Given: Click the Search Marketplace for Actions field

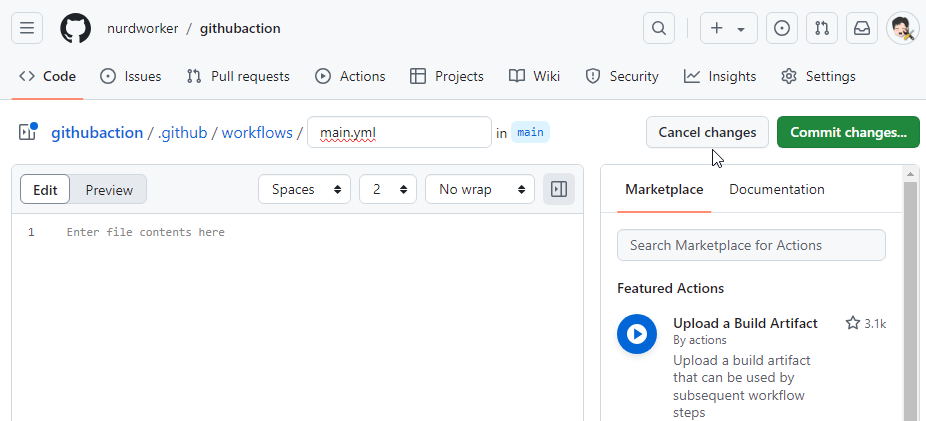Looking at the screenshot, I should (x=751, y=245).
